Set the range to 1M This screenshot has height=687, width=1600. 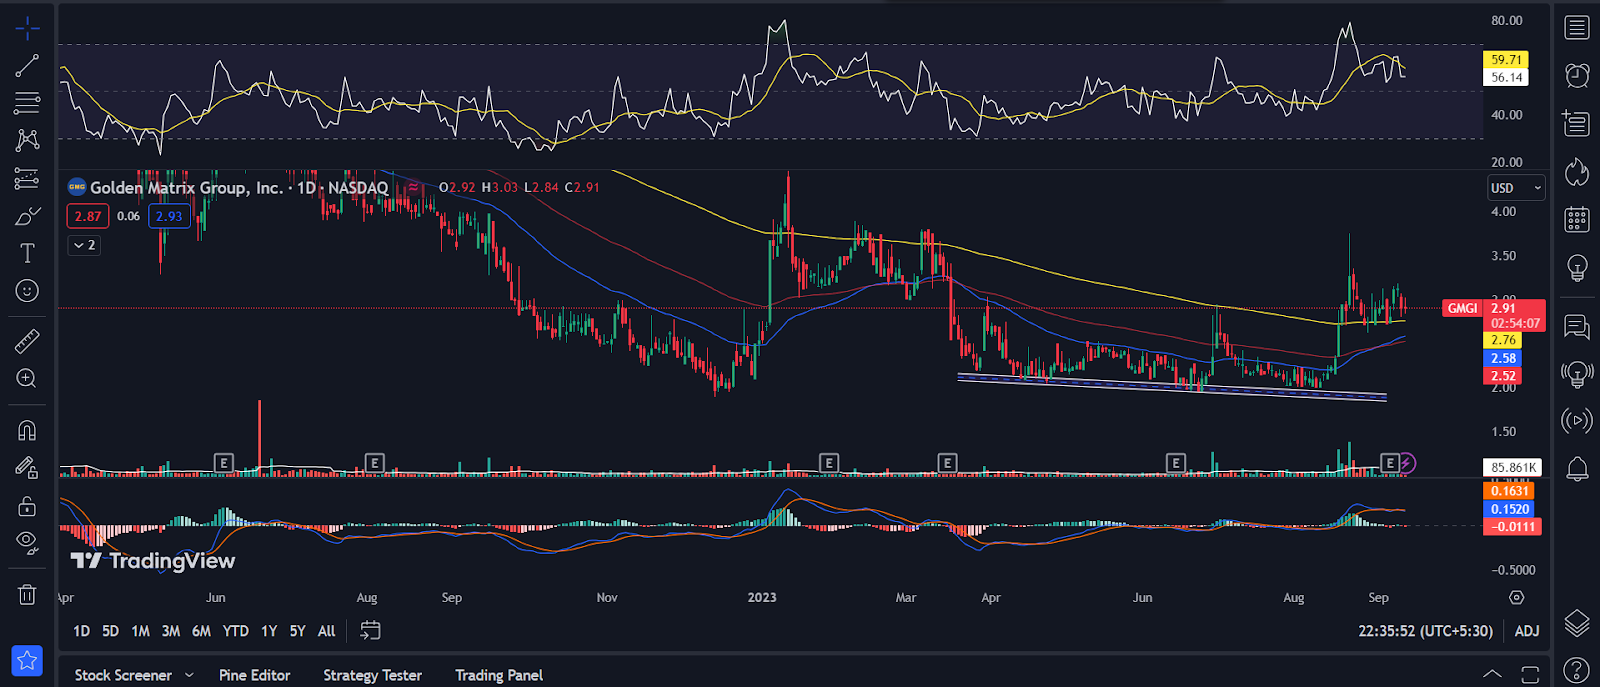[x=141, y=631]
